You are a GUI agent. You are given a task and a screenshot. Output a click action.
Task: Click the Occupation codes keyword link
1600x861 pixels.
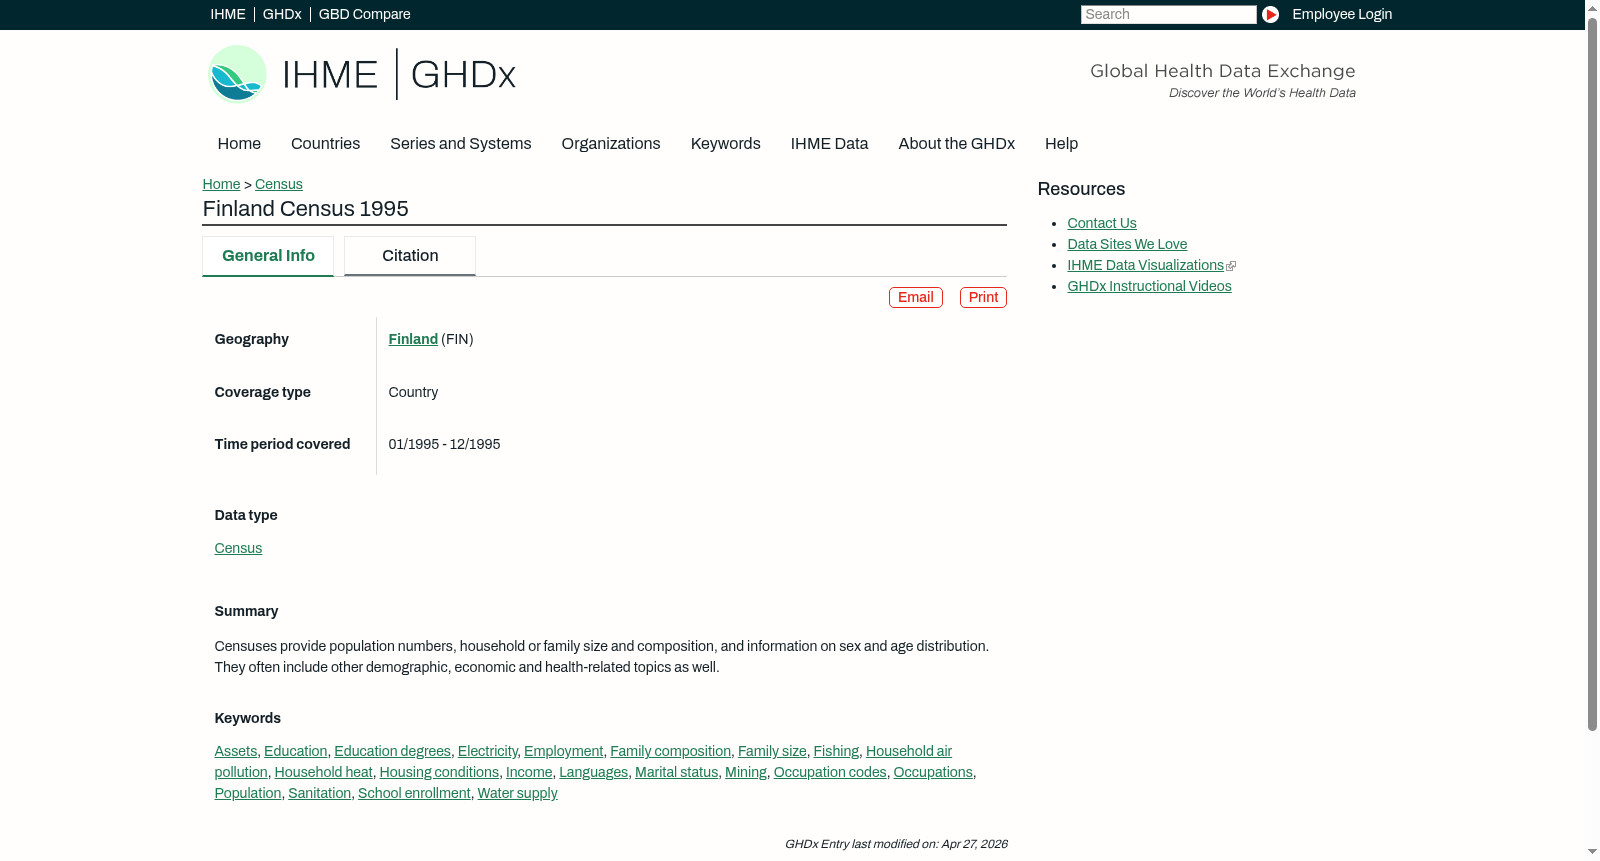[x=830, y=773]
